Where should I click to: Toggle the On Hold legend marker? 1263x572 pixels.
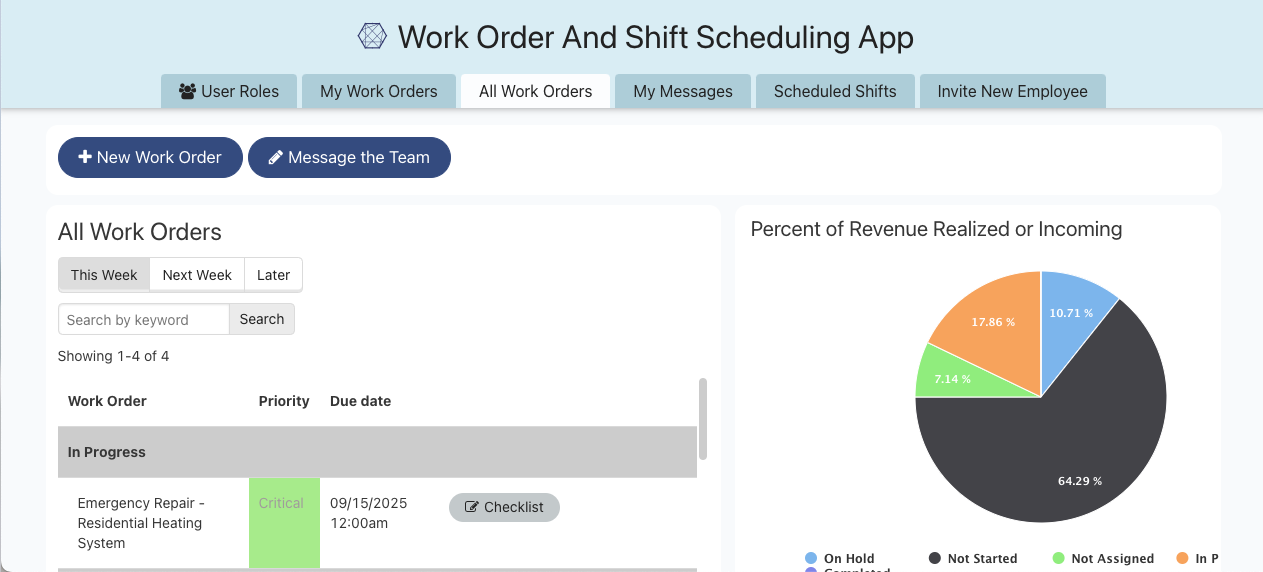pyautogui.click(x=811, y=558)
